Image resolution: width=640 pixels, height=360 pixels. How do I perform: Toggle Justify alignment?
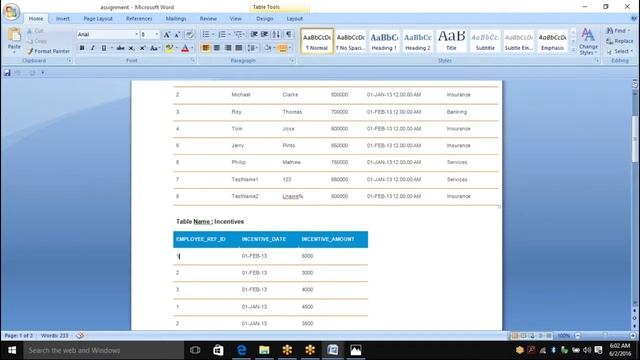[x=239, y=48]
